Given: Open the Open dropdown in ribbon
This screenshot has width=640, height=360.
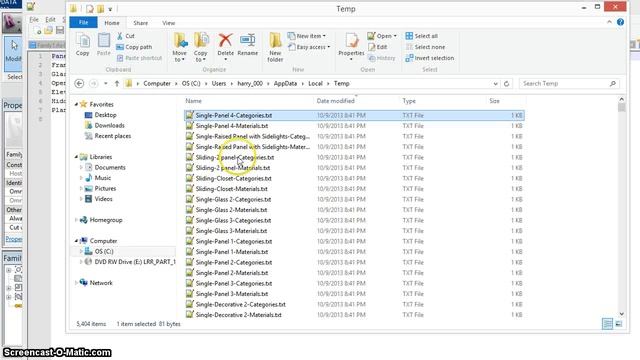Looking at the screenshot, I should (382, 36).
